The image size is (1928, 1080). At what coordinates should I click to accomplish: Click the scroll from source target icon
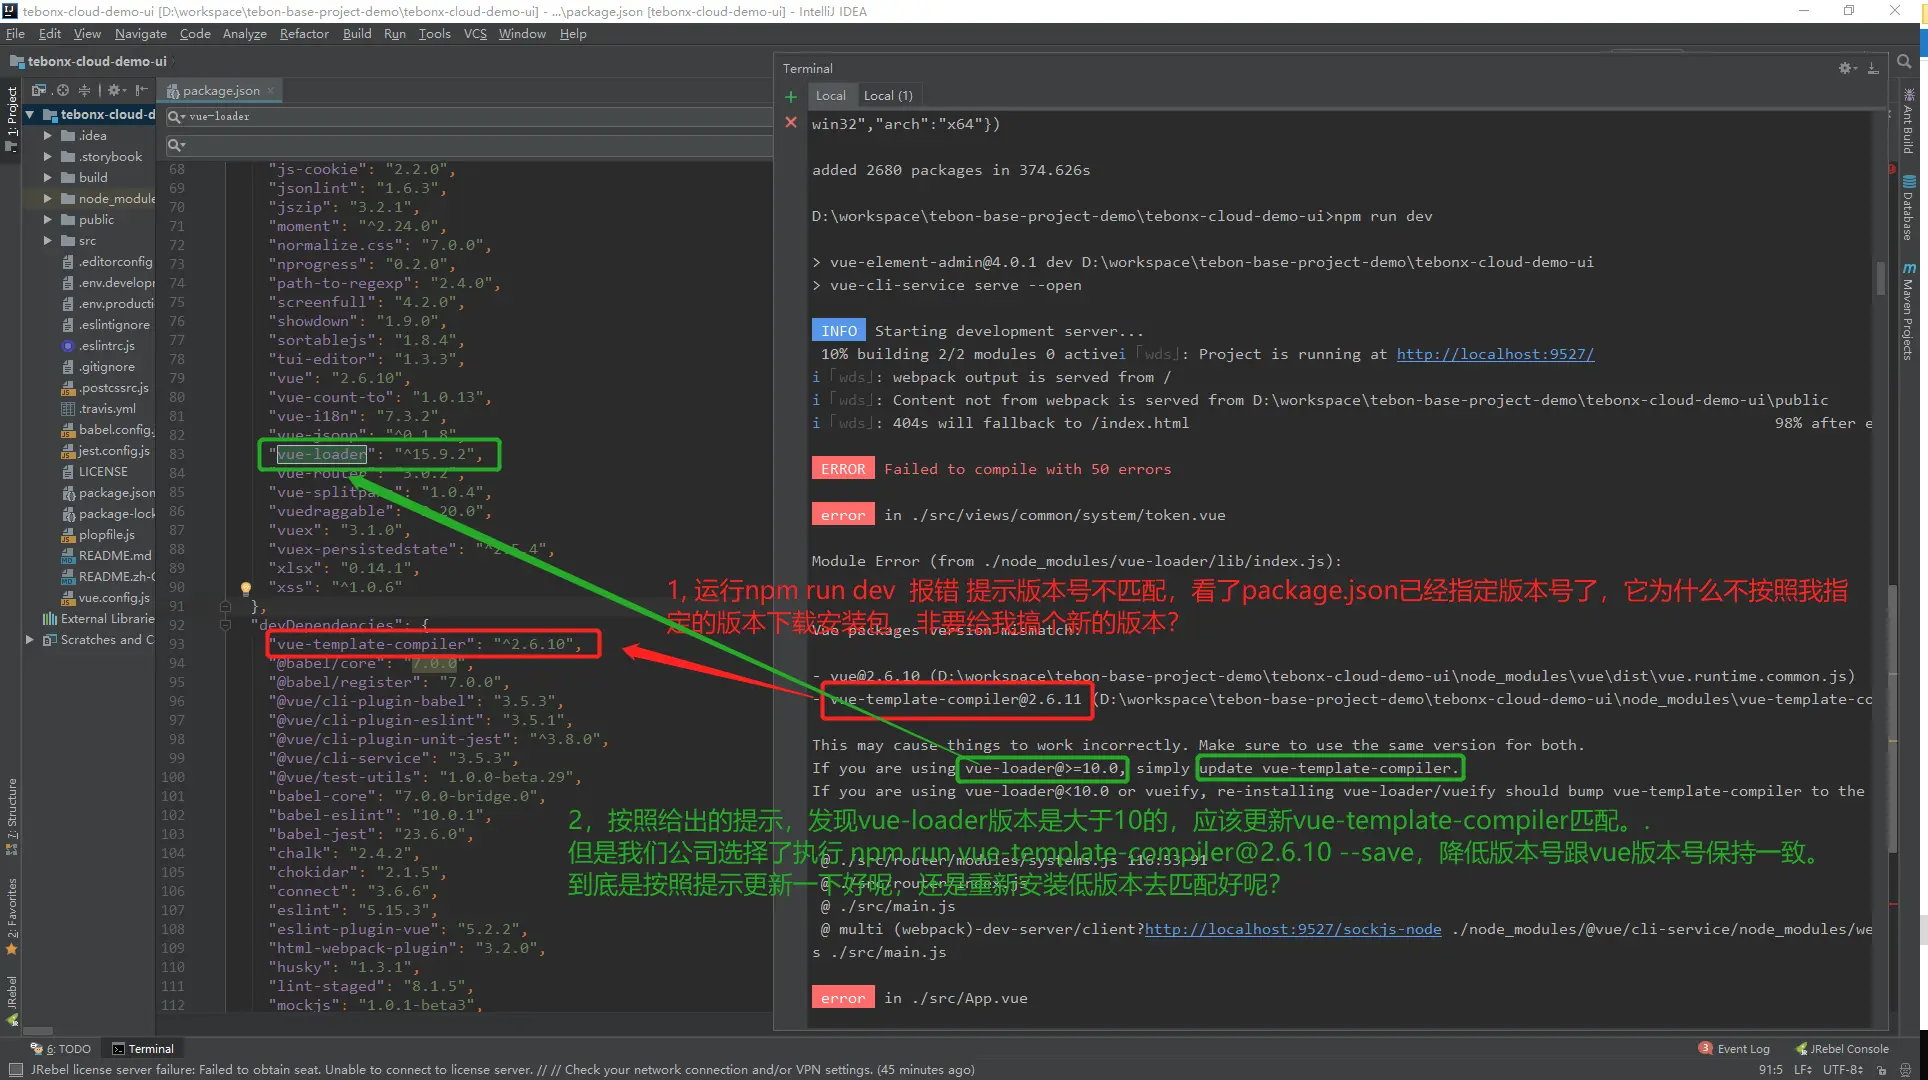[x=62, y=90]
